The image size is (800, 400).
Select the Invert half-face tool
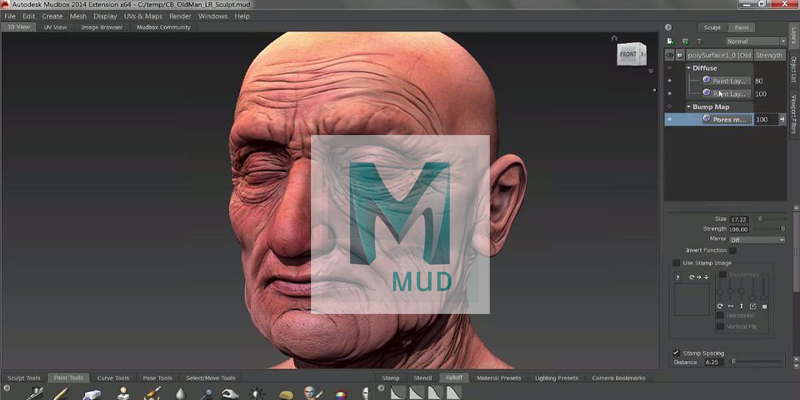365,394
